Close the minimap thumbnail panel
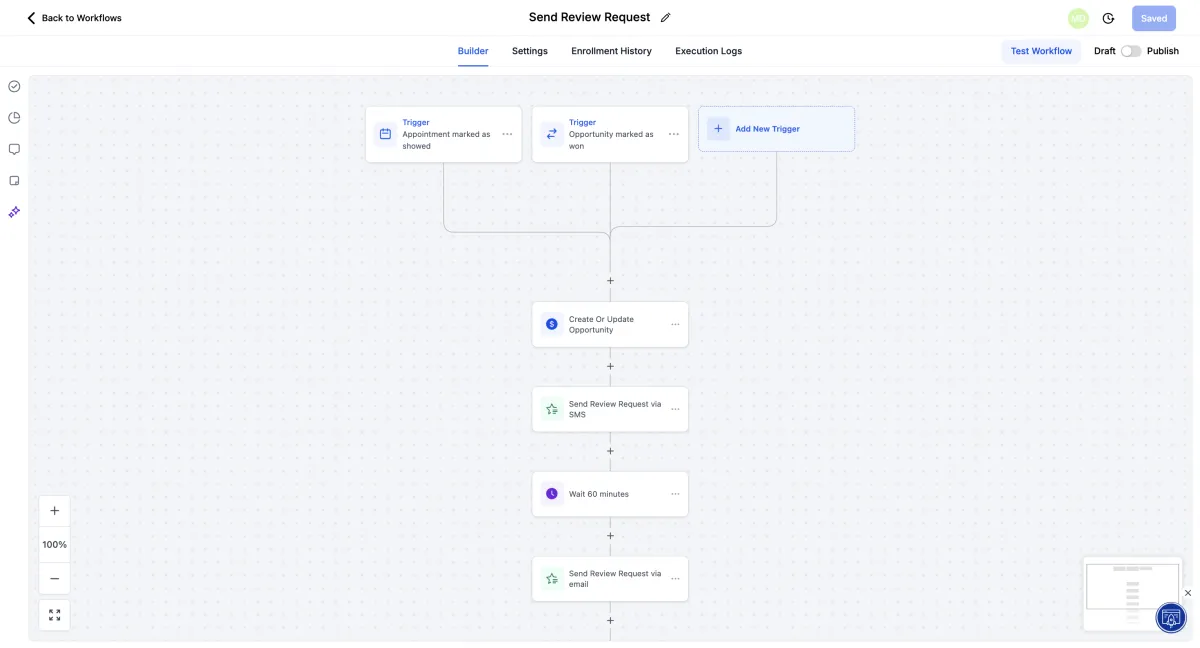Image resolution: width=1200 pixels, height=648 pixels. [1188, 593]
